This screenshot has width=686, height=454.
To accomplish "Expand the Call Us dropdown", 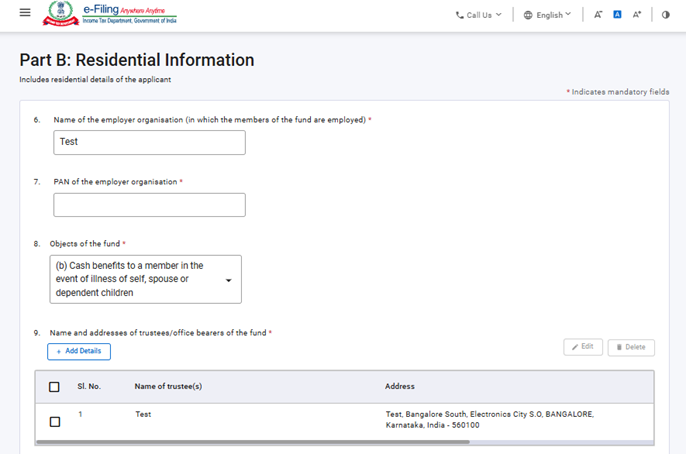I will click(x=479, y=15).
